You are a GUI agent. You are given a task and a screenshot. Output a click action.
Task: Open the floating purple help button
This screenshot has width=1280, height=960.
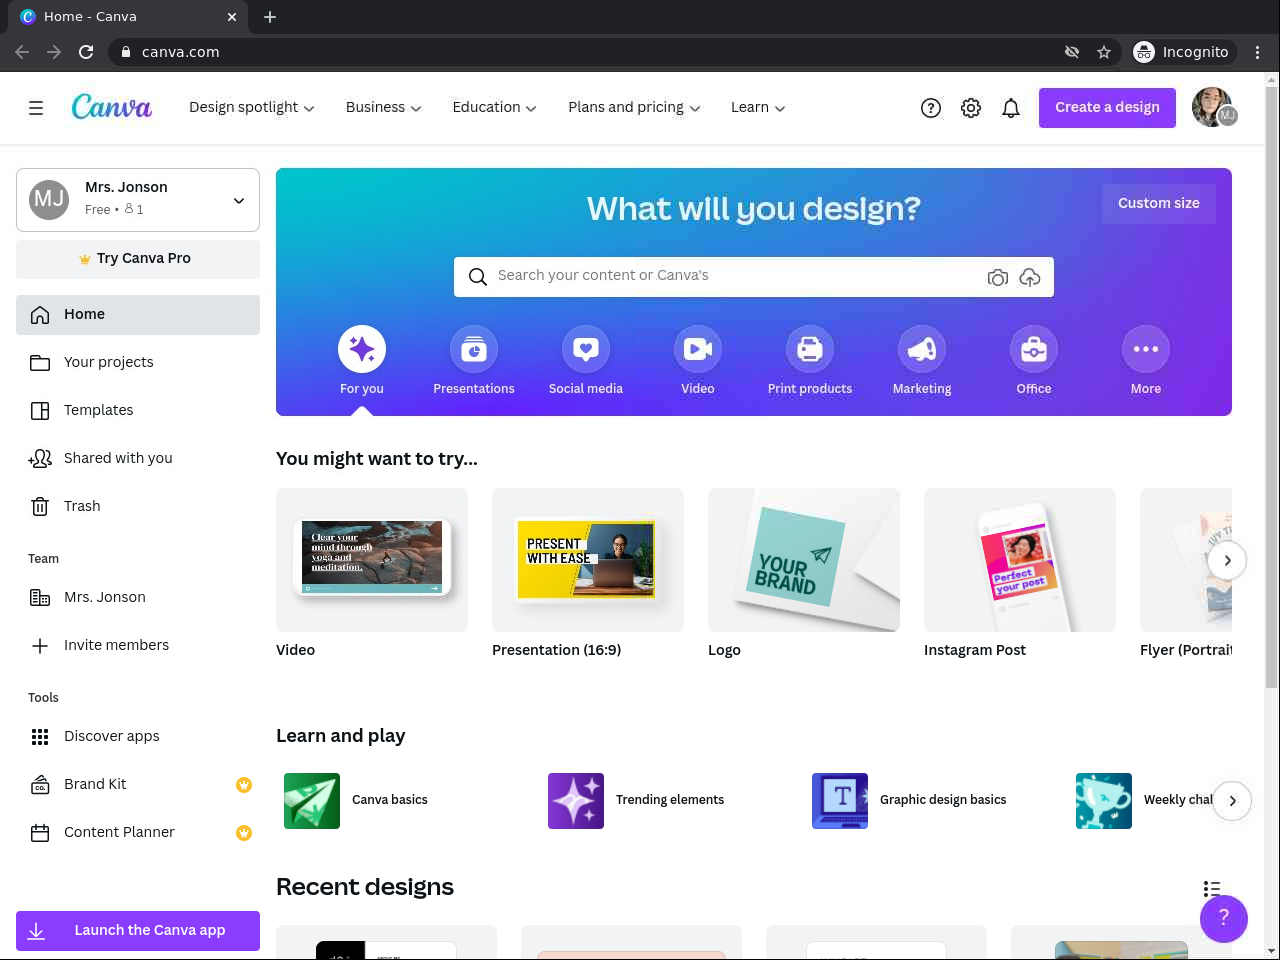point(1224,918)
